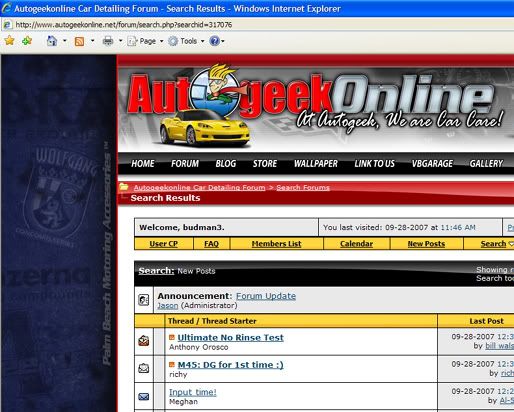
Task: Open the FAQ link
Action: click(211, 244)
